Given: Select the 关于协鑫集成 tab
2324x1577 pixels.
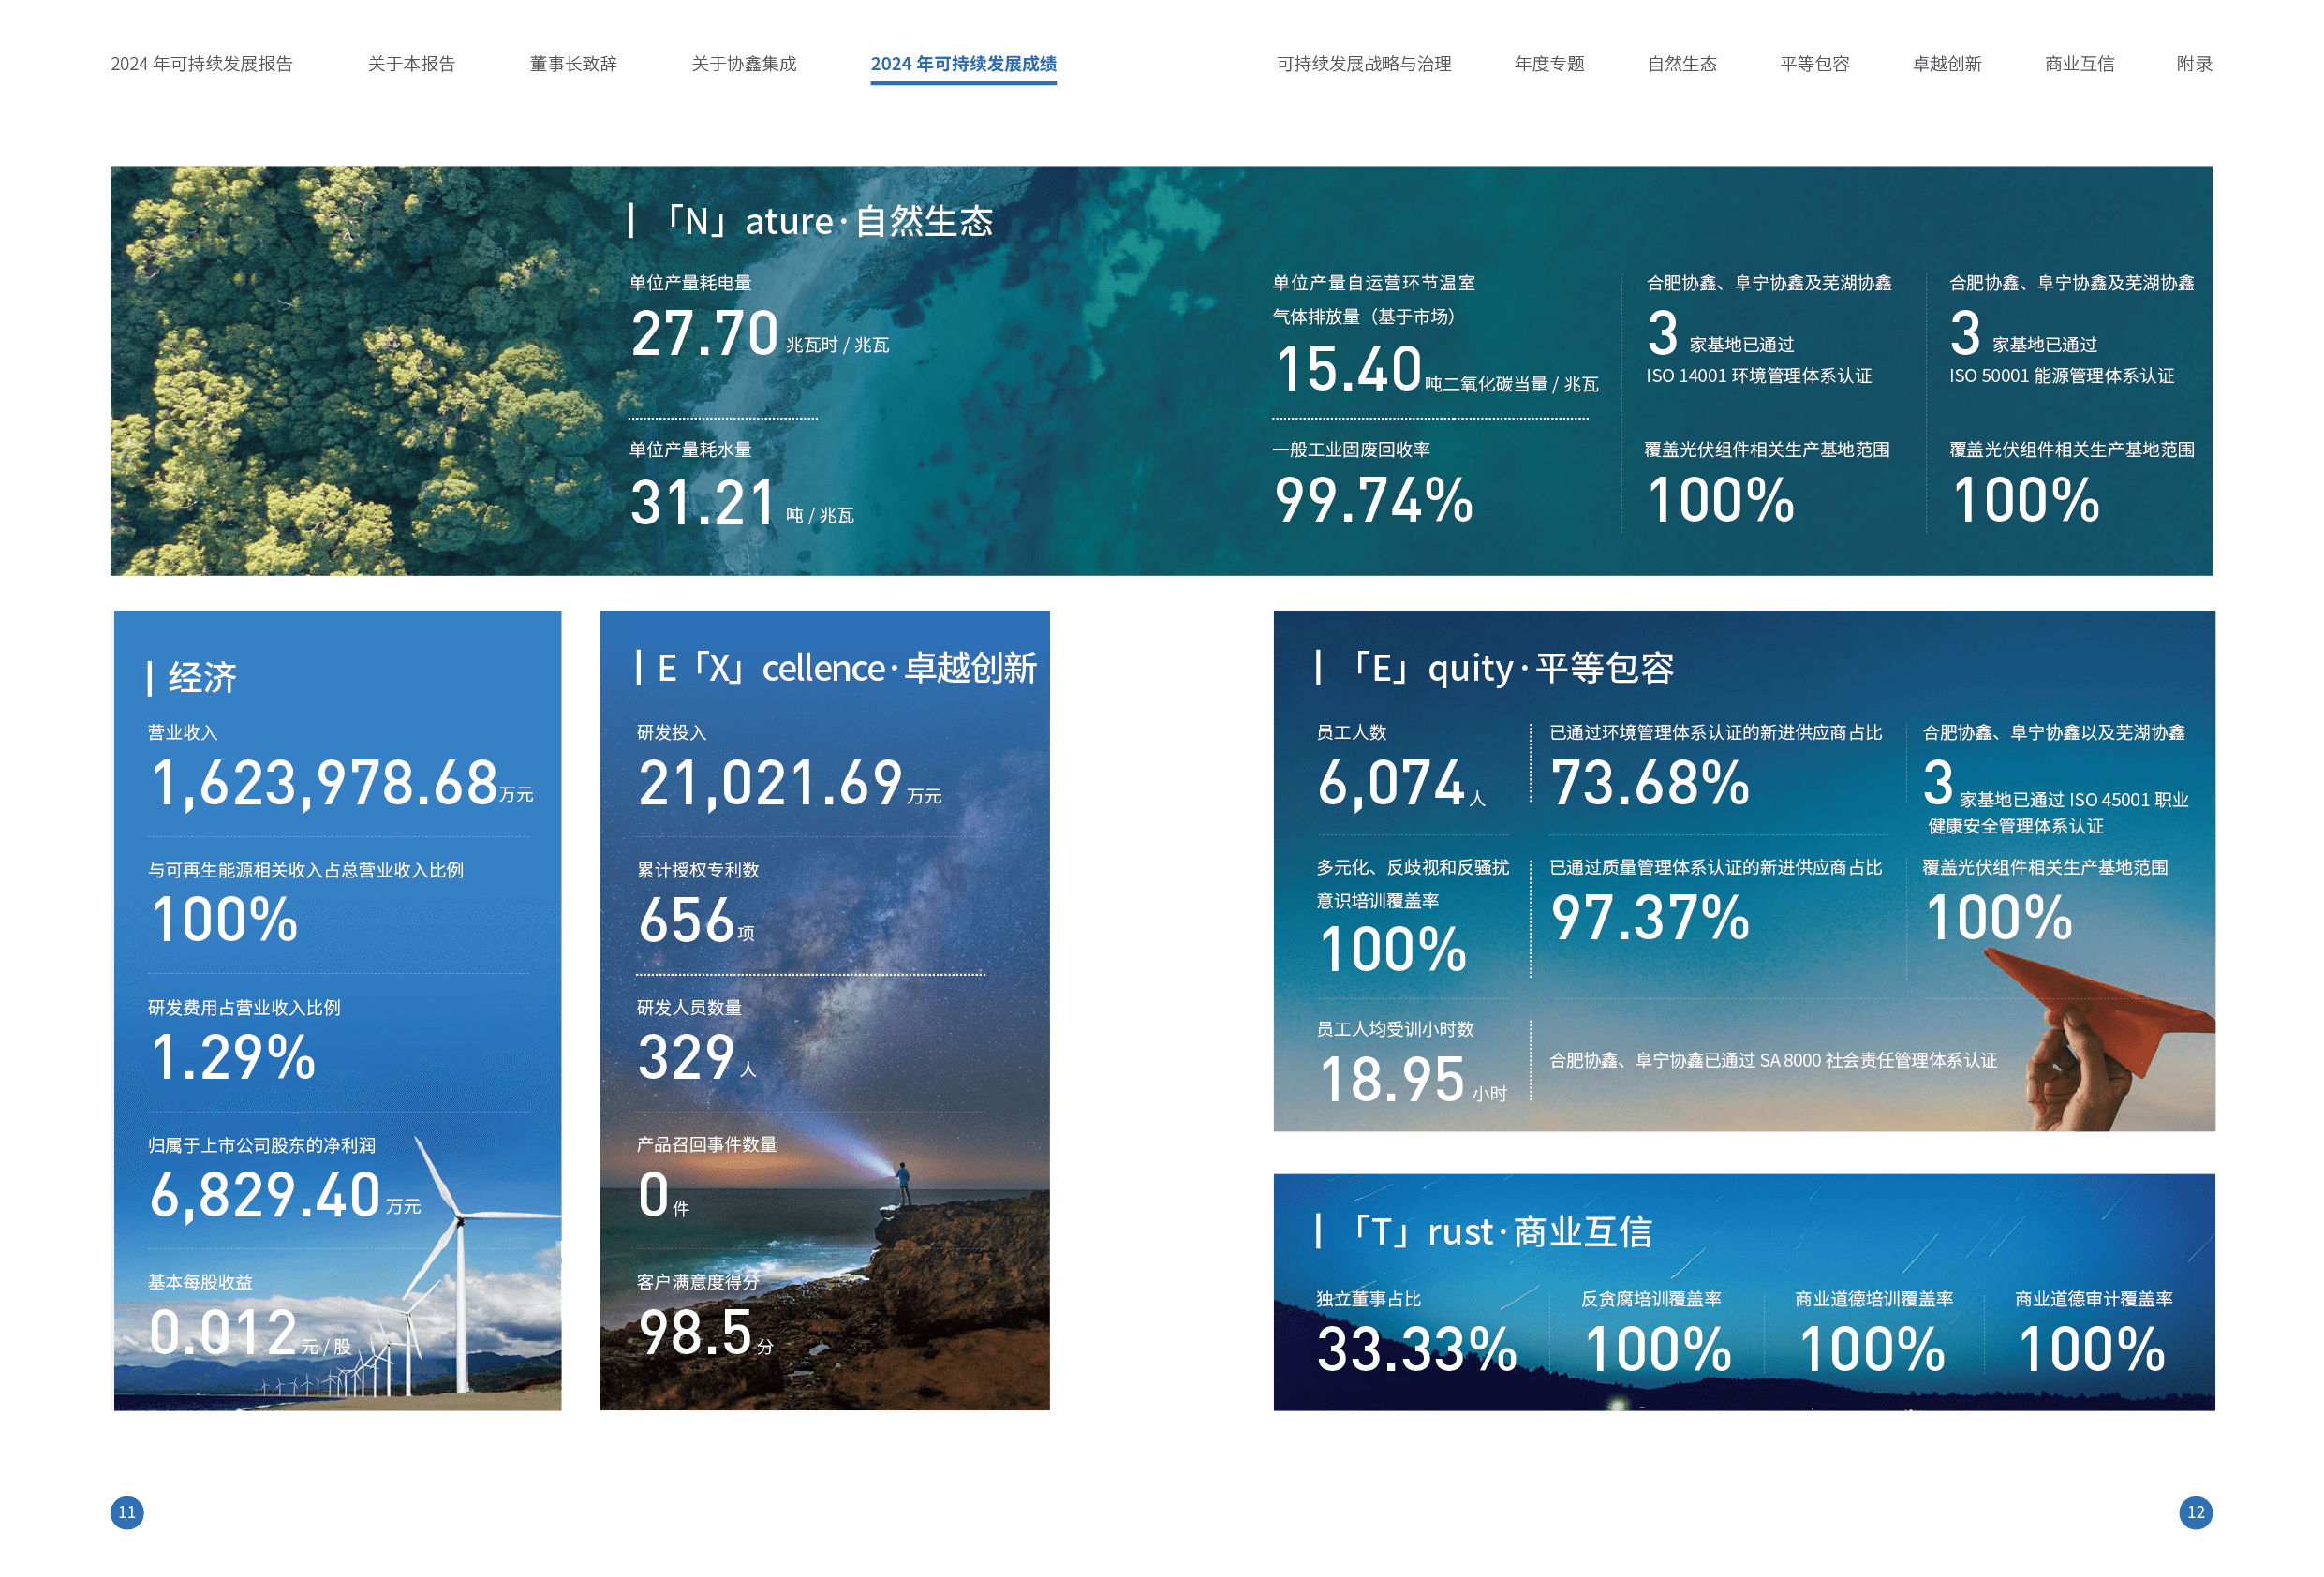Looking at the screenshot, I should coord(743,64).
